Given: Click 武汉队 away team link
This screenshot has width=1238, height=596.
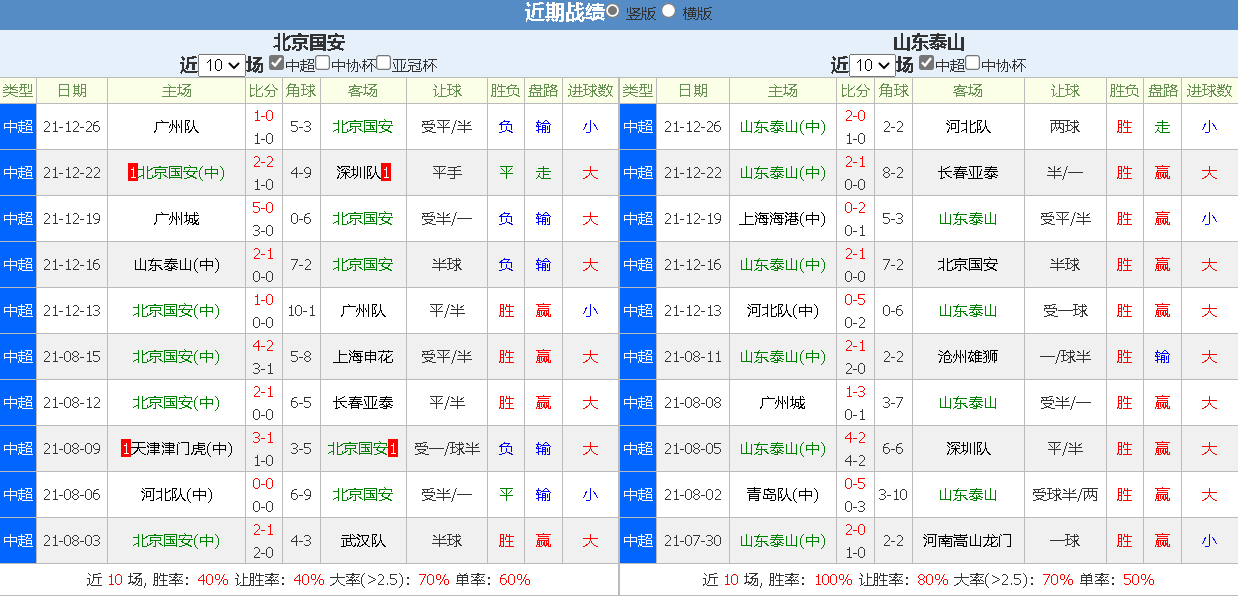Looking at the screenshot, I should point(363,541).
